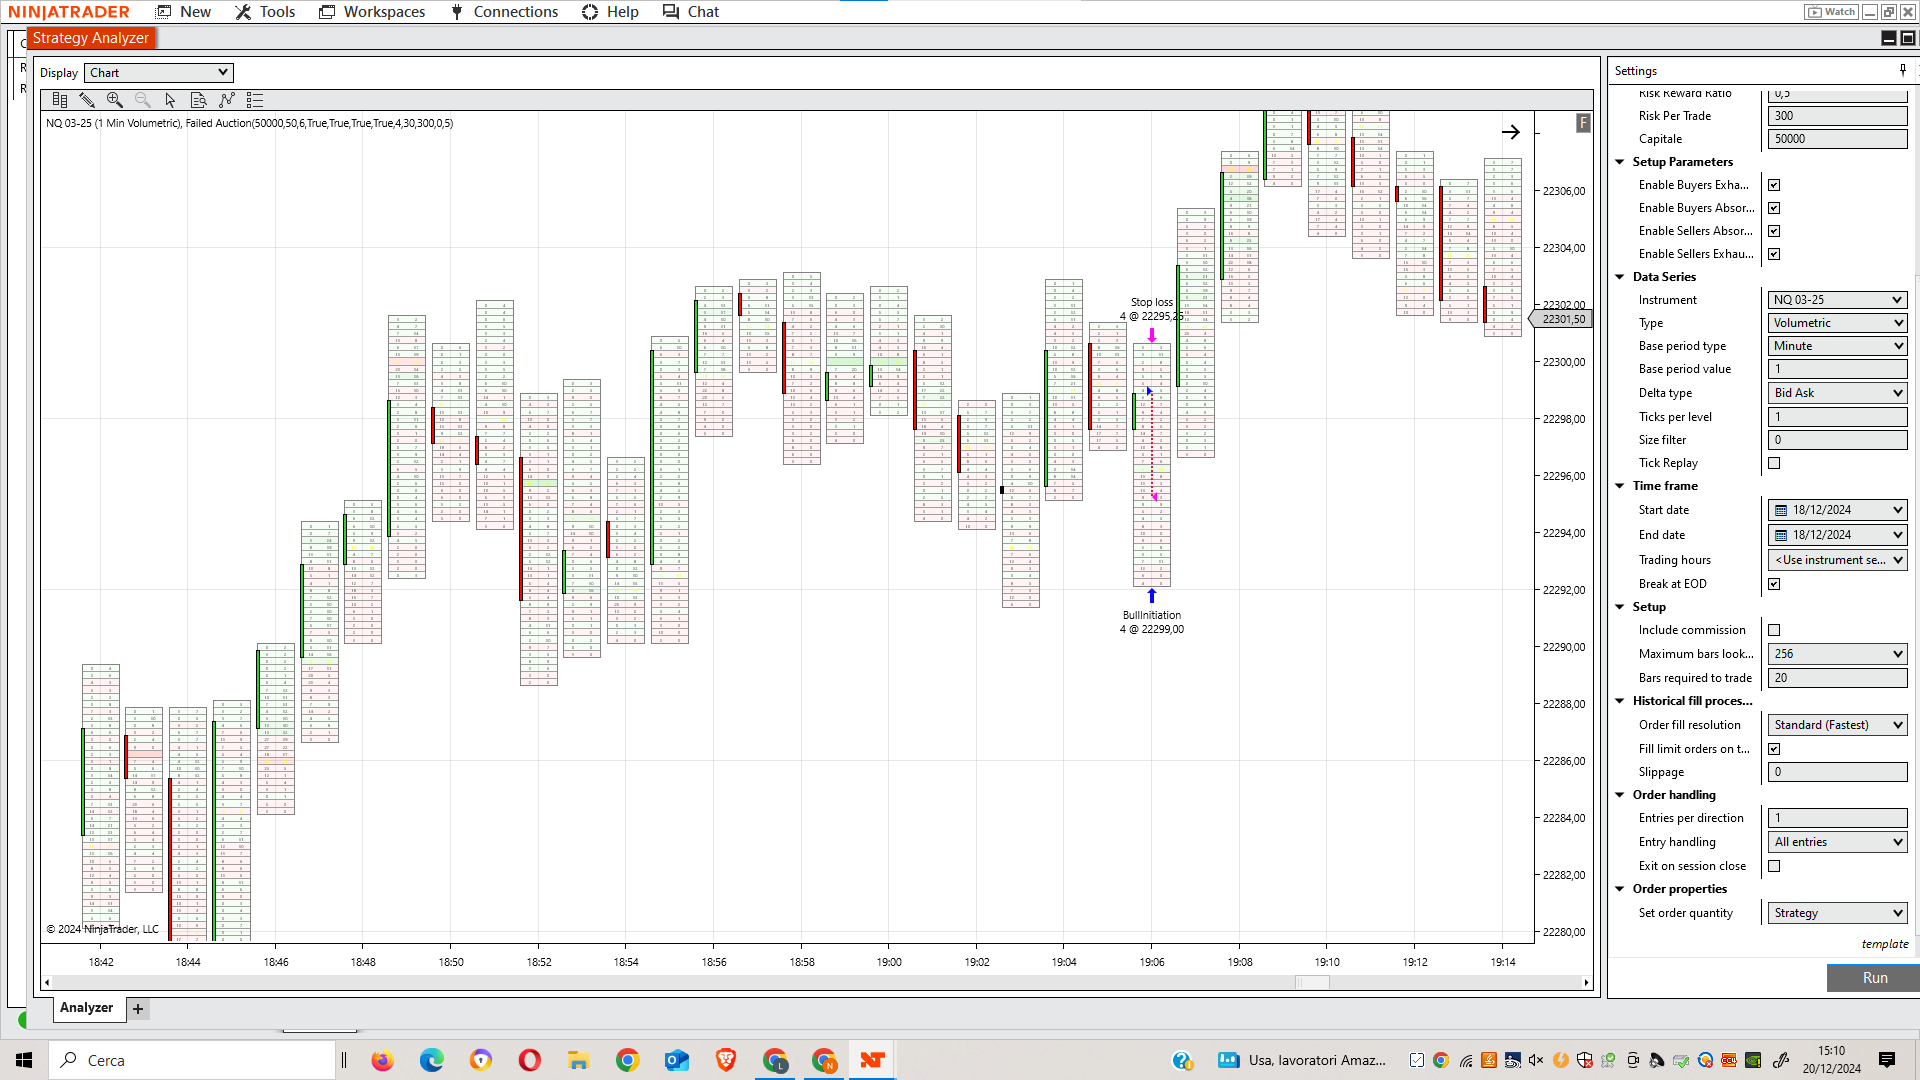Uncheck the Break at EOD checkbox
The image size is (1920, 1080).
coord(1774,584)
